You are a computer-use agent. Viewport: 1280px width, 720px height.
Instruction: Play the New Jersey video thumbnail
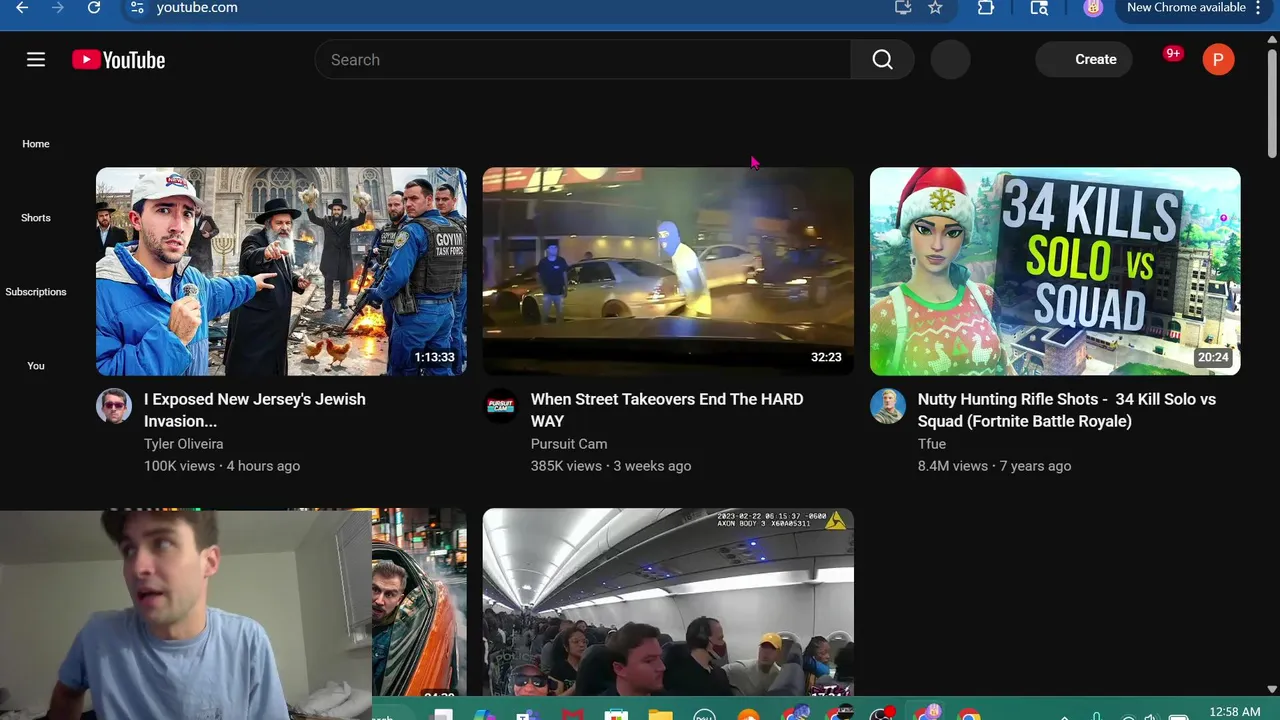pyautogui.click(x=281, y=271)
